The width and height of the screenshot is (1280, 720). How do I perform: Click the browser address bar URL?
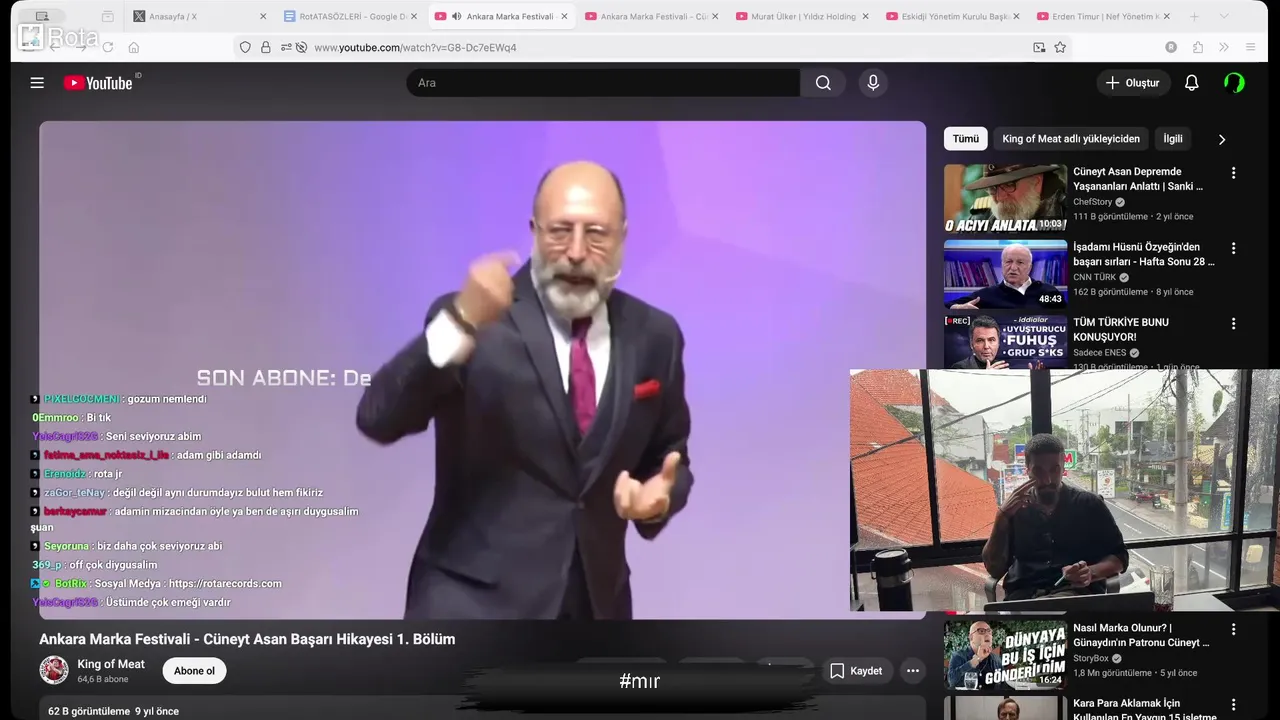tap(415, 47)
